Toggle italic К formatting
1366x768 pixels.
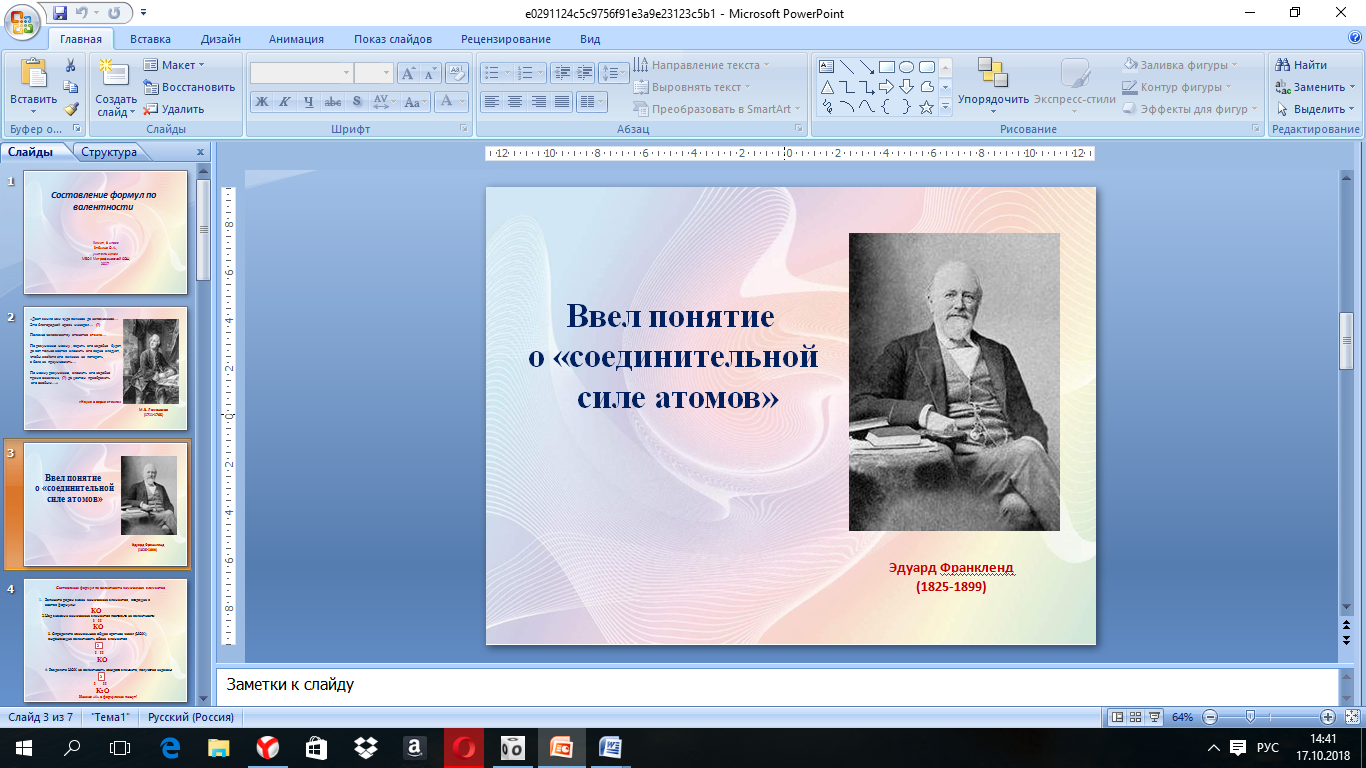285,101
